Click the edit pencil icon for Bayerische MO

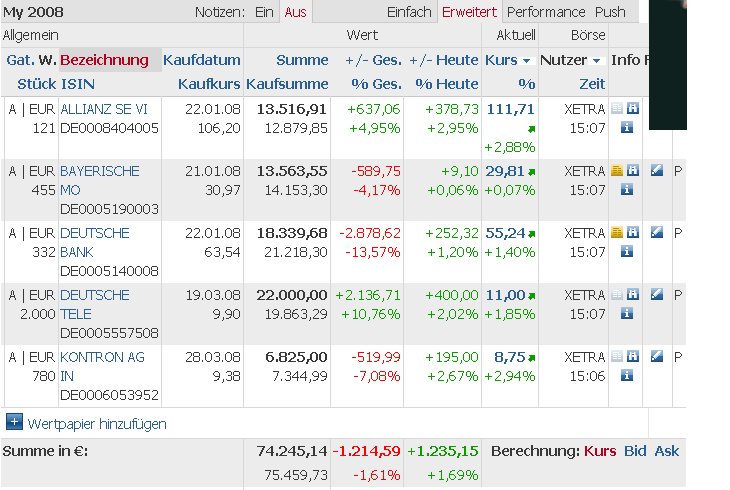(x=657, y=171)
